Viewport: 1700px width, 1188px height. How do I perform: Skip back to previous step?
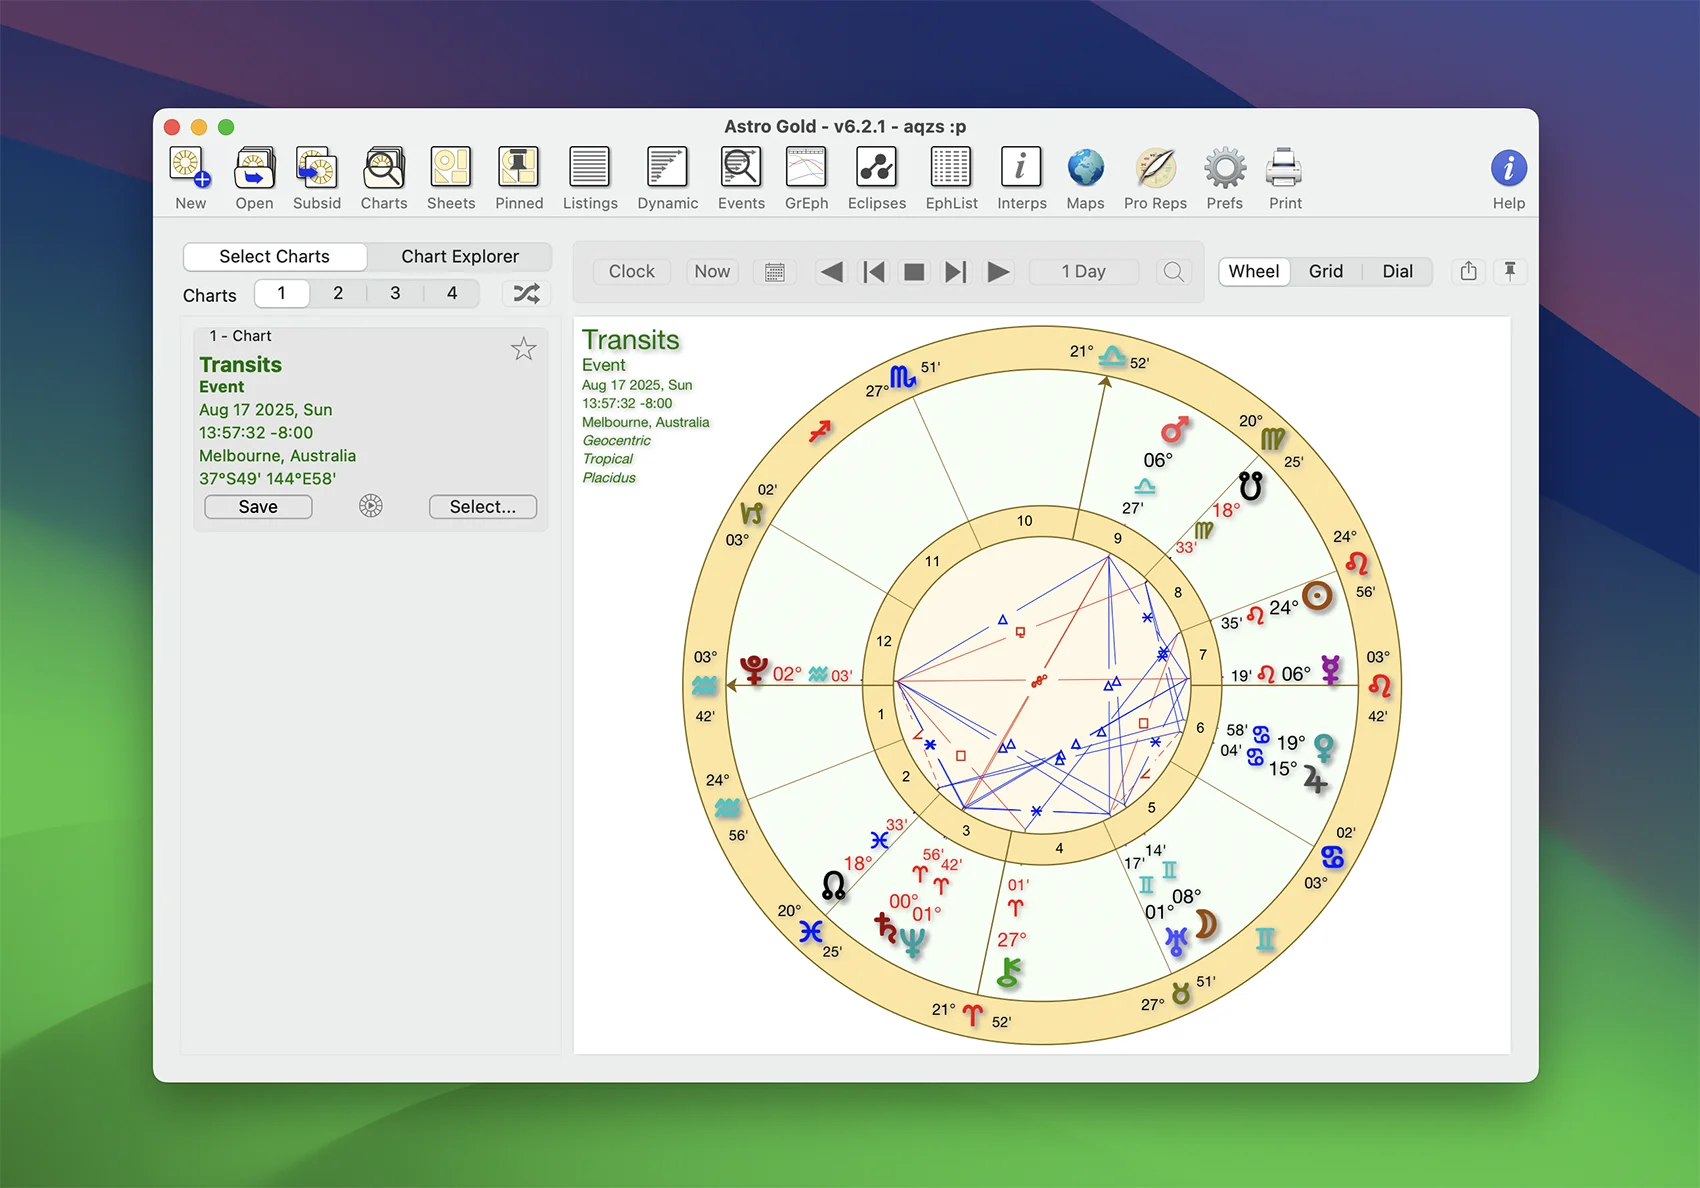tap(873, 272)
